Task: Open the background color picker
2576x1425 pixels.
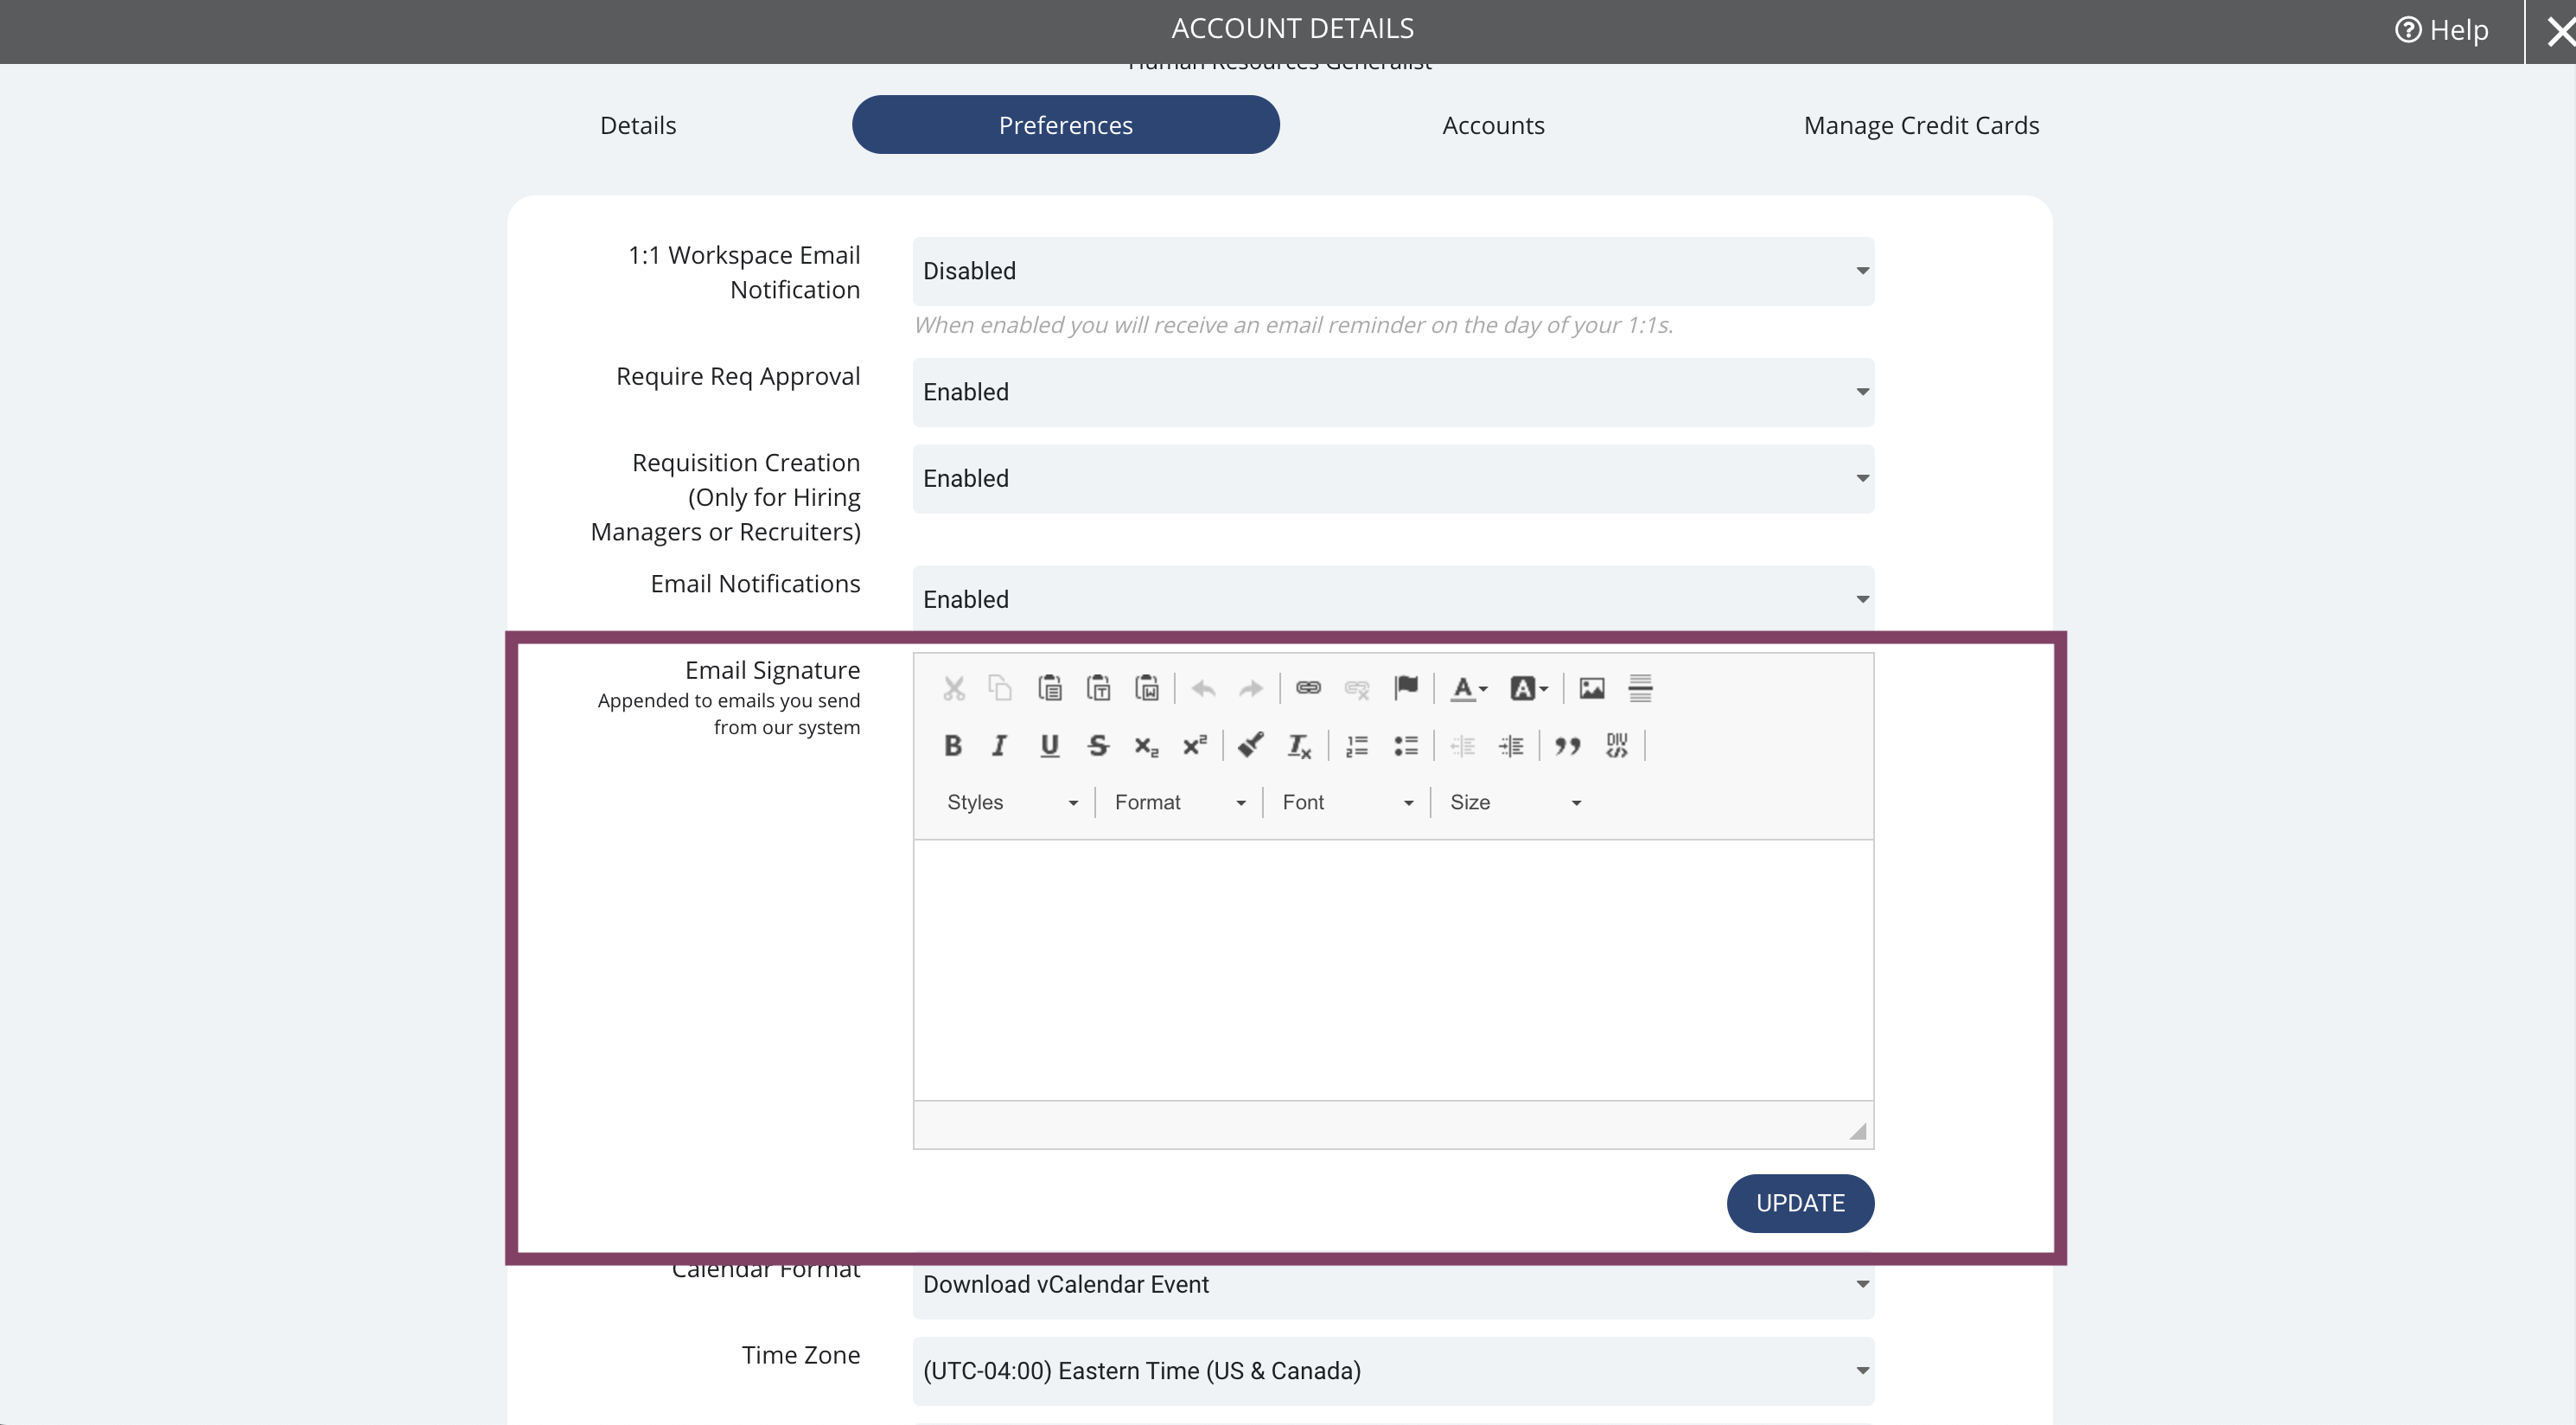Action: click(x=1528, y=688)
